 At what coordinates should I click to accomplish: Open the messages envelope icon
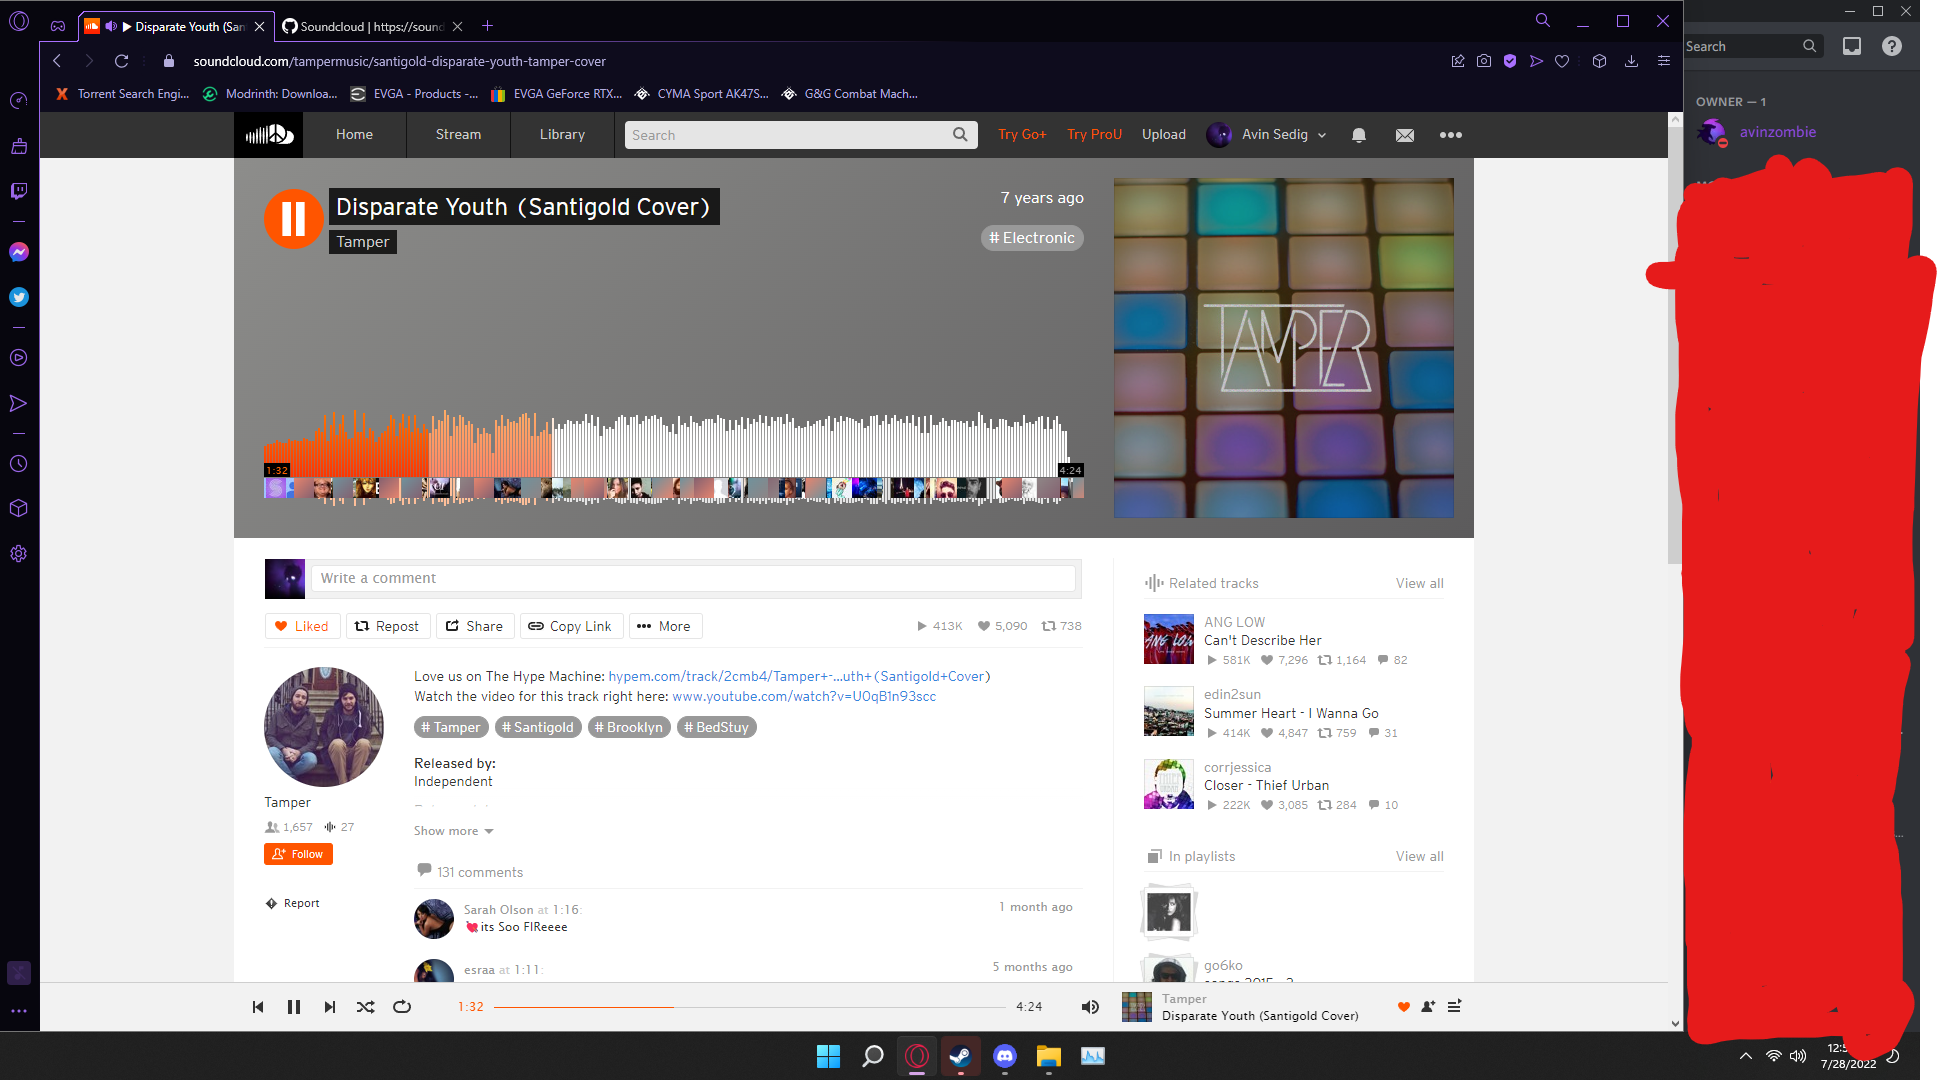[x=1405, y=135]
